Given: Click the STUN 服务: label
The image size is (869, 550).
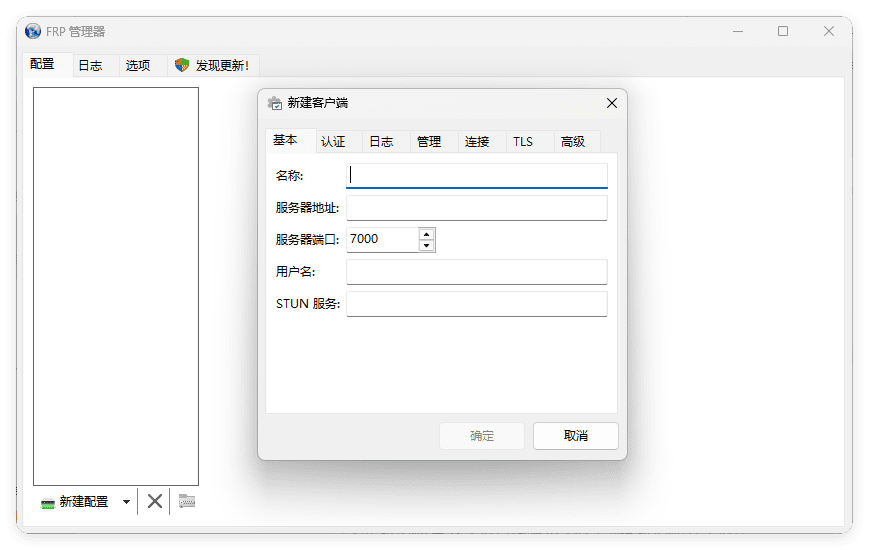Looking at the screenshot, I should pos(308,304).
